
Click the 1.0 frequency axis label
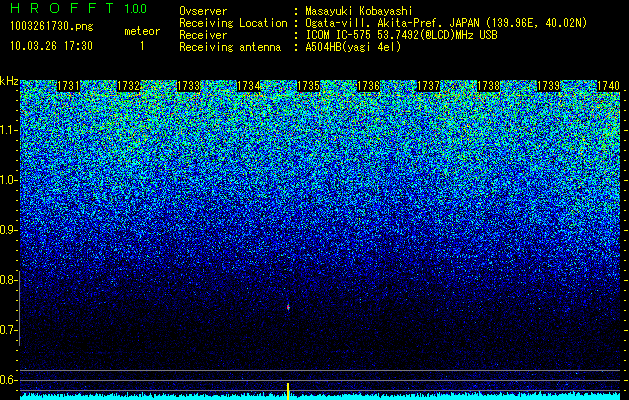[x=8, y=180]
